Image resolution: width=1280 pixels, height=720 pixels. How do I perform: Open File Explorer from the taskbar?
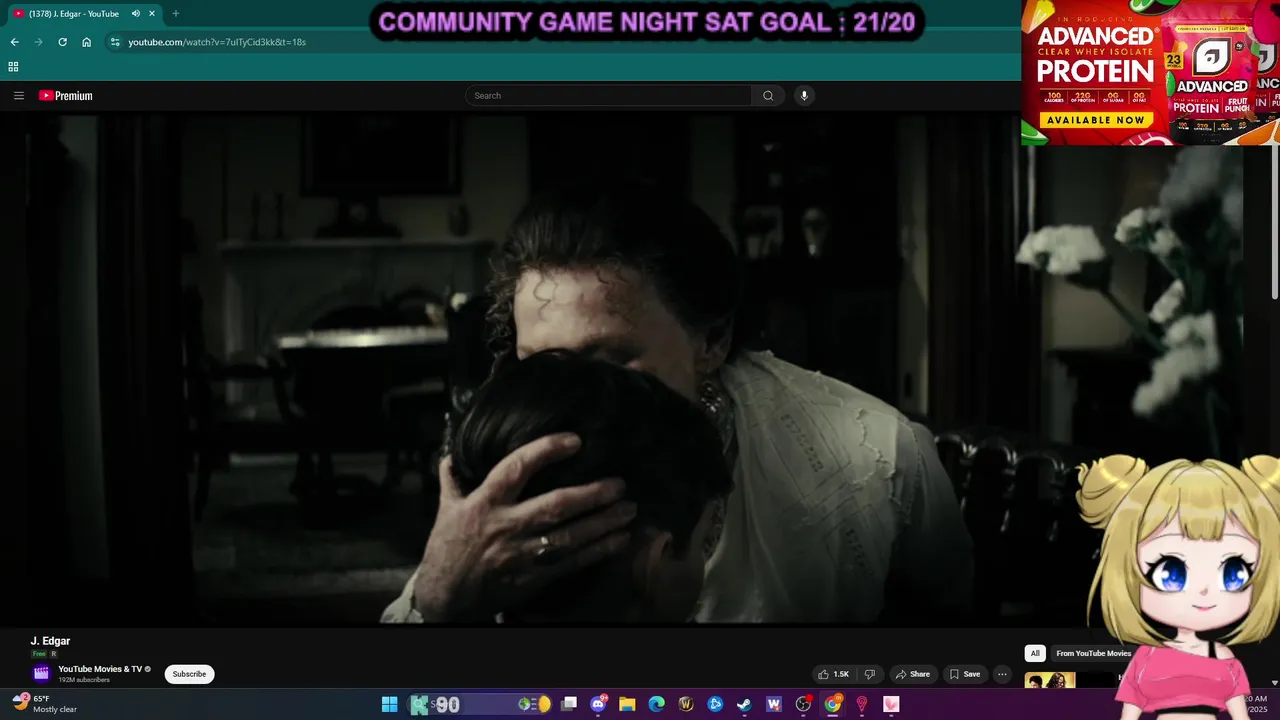point(627,705)
